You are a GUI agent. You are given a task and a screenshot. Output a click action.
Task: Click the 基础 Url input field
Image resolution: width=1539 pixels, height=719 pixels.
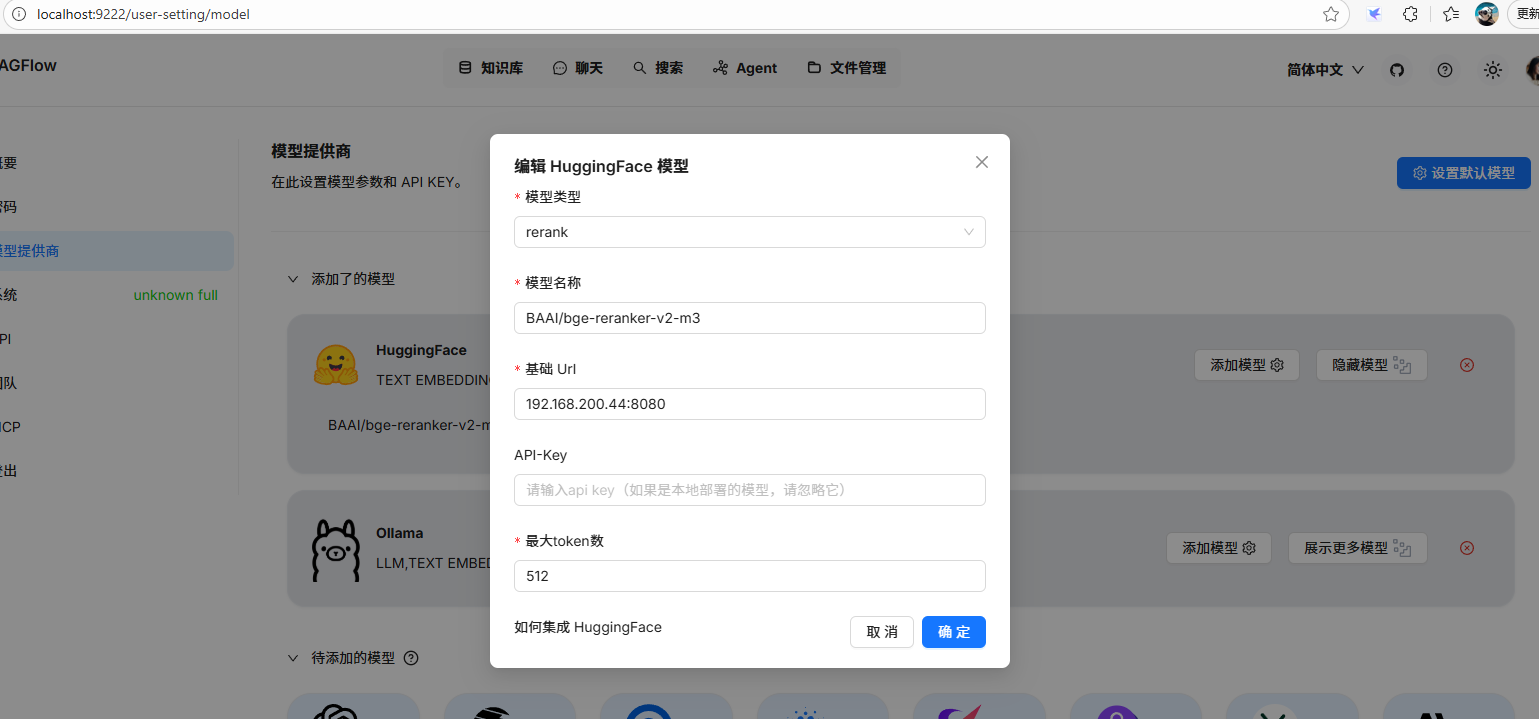pos(750,404)
